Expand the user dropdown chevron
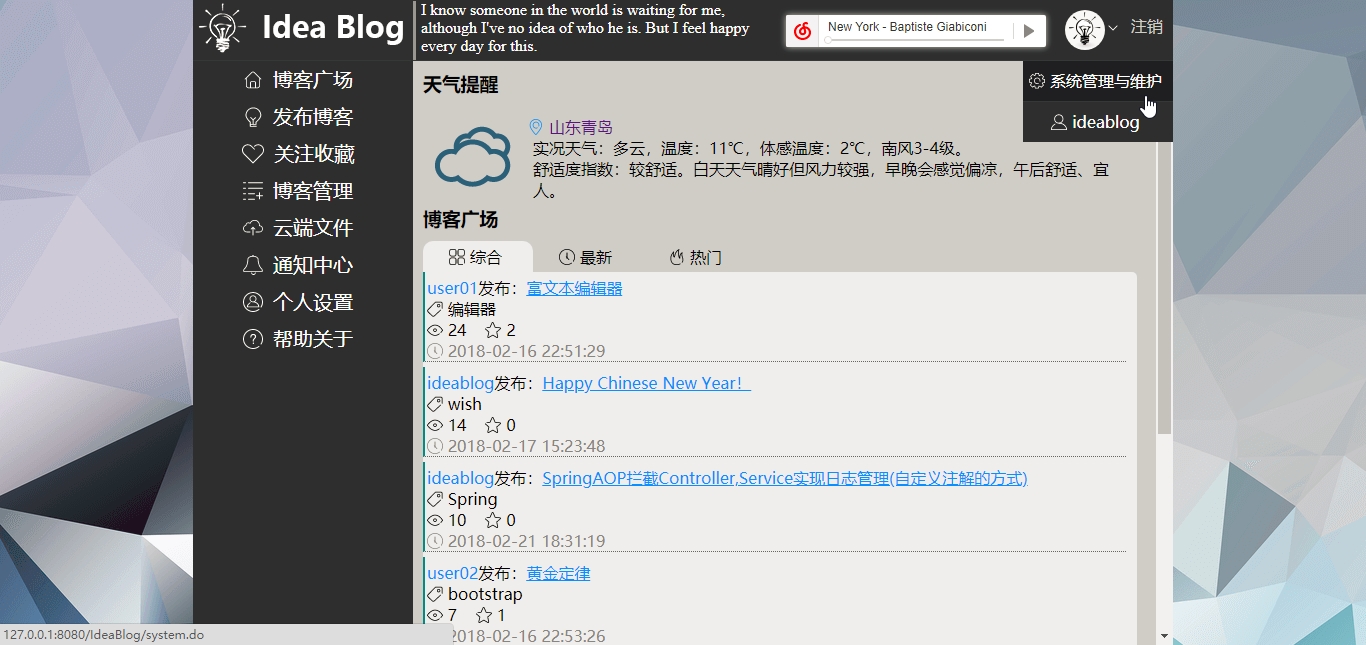Screen dimensions: 1366x645 pyautogui.click(x=1113, y=29)
